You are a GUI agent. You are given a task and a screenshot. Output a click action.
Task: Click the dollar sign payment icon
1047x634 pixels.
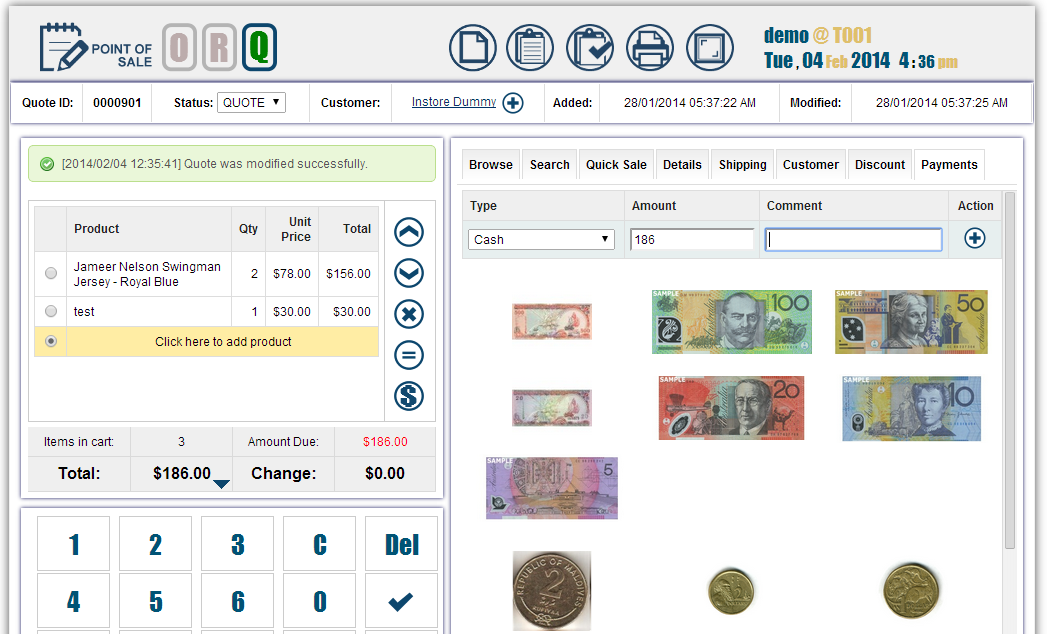coord(408,396)
